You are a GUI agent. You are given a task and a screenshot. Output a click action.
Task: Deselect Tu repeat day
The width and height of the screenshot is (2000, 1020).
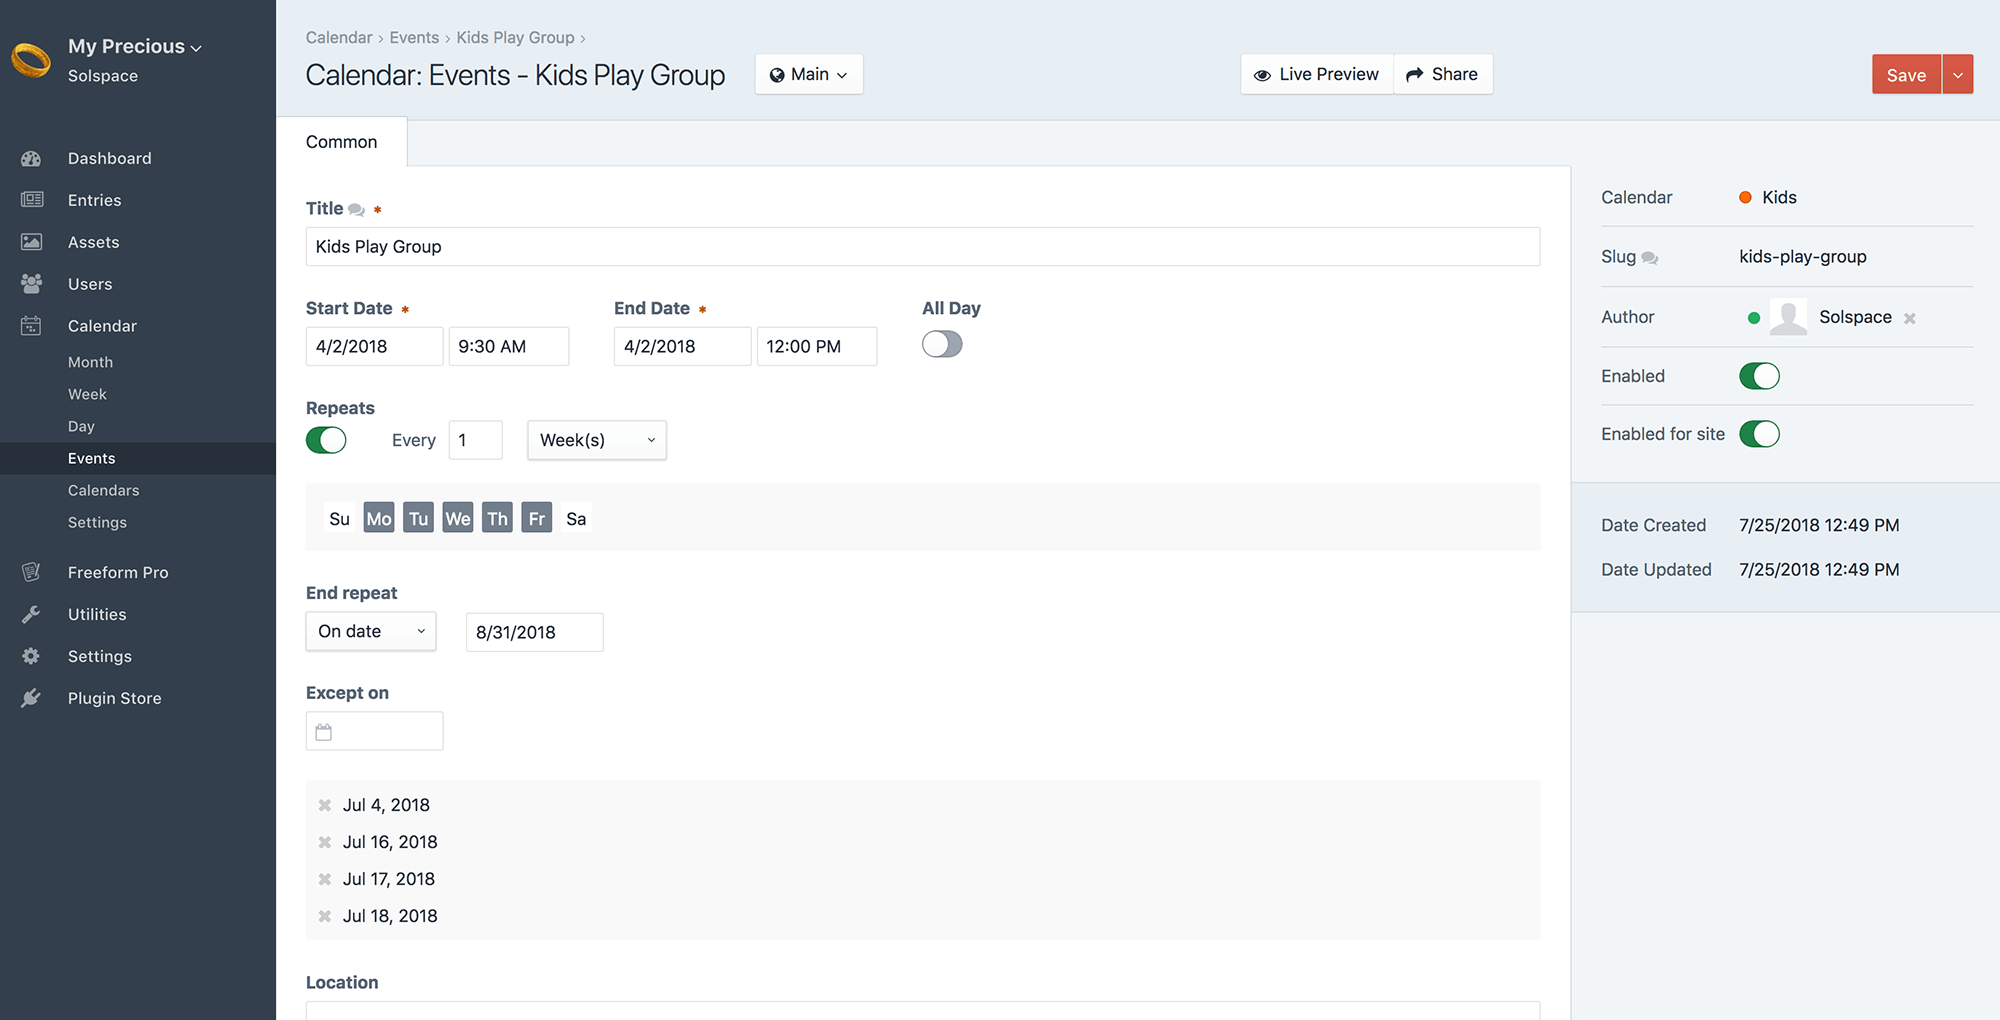click(418, 518)
